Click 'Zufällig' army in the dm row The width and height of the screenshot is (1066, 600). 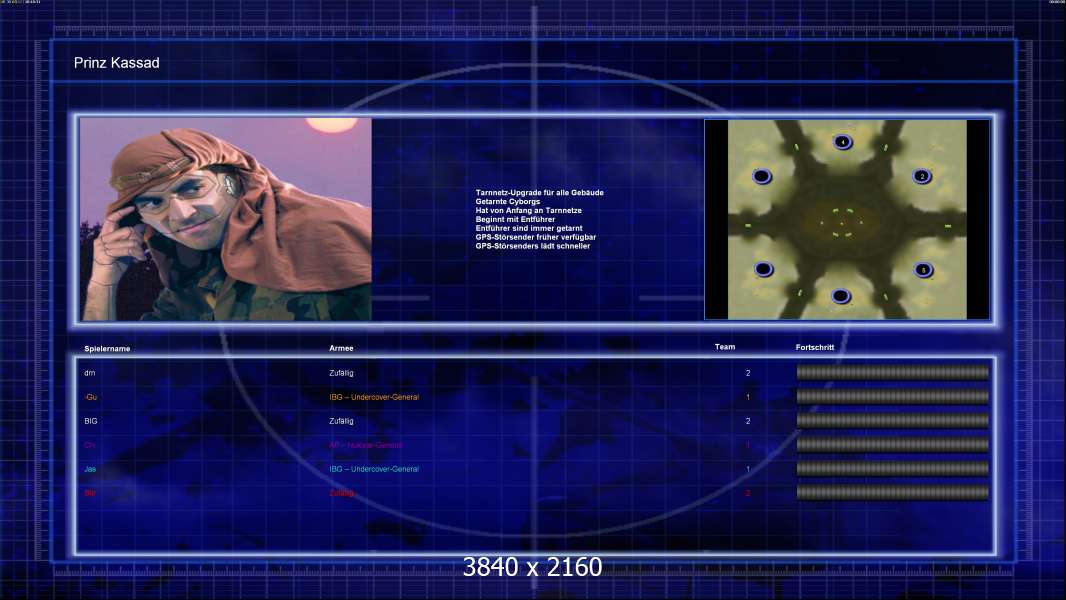(341, 373)
